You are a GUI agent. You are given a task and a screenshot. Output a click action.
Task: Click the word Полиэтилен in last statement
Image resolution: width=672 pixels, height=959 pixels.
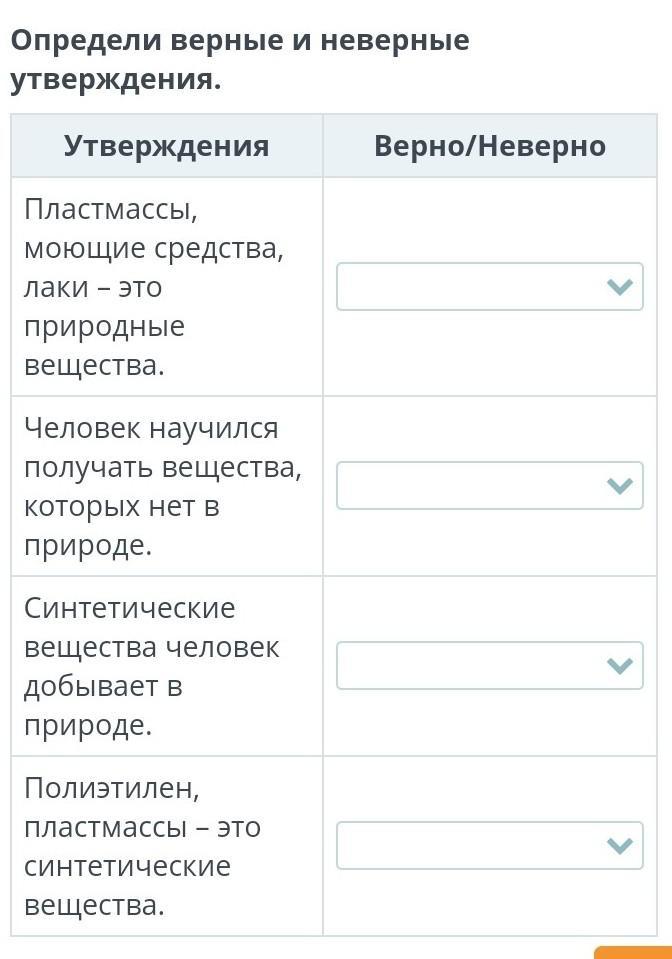pos(112,788)
